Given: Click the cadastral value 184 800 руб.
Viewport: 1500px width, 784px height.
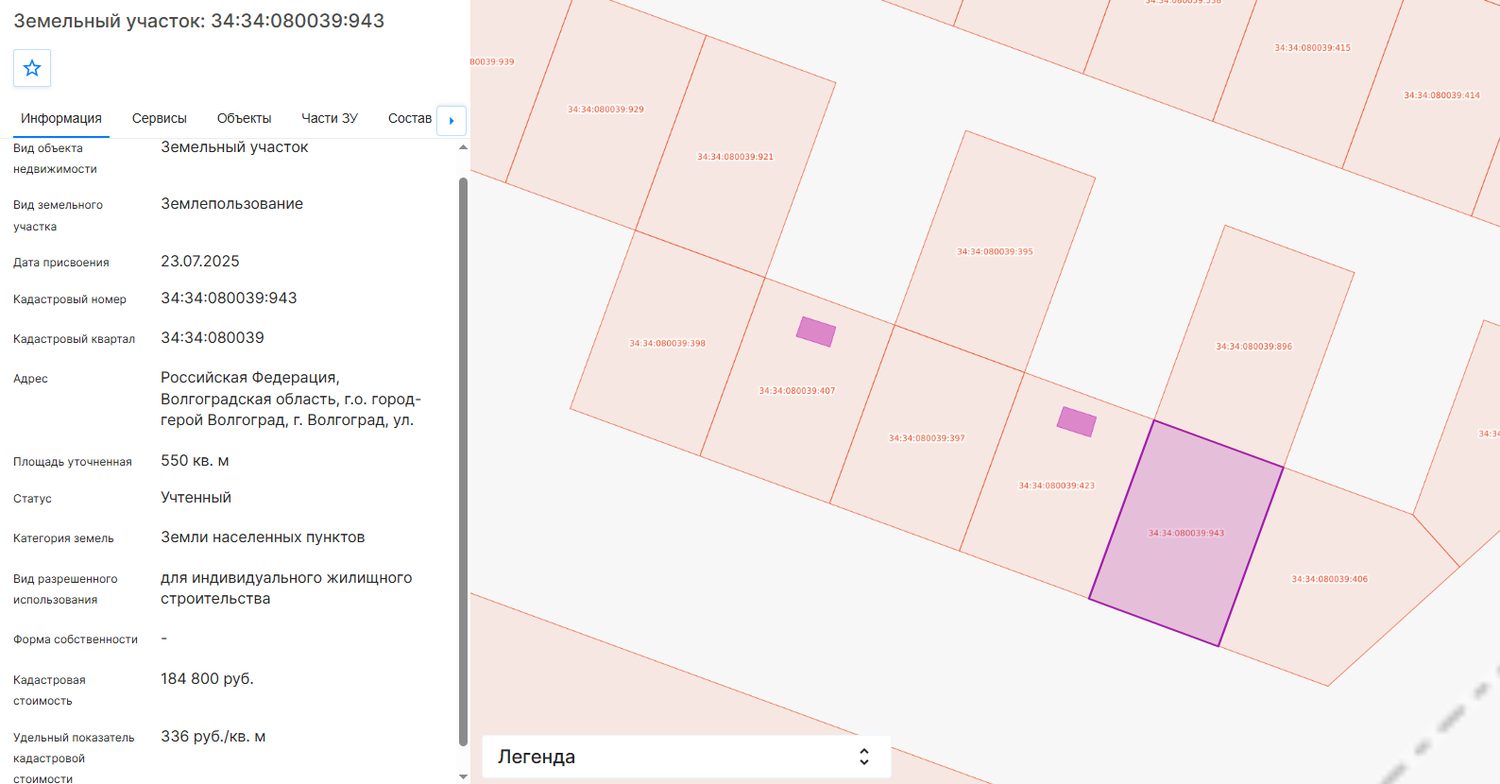Looking at the screenshot, I should click(207, 679).
